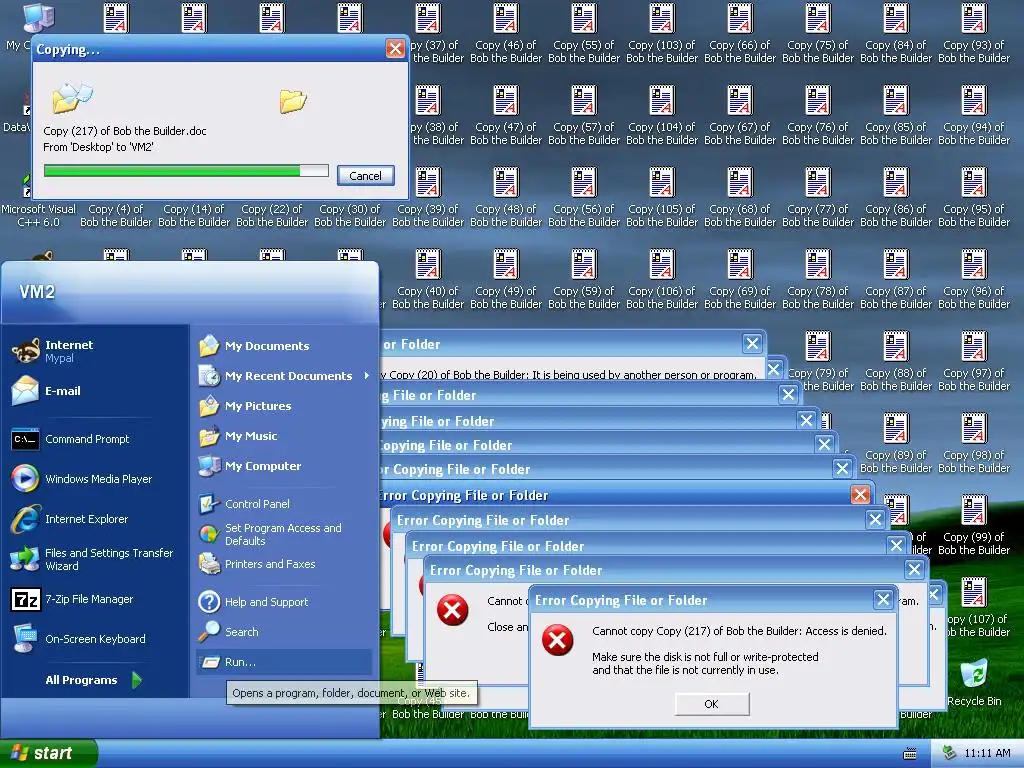Select Copy (68) of Bob the Builder file
1024x768 pixels.
coord(740,198)
